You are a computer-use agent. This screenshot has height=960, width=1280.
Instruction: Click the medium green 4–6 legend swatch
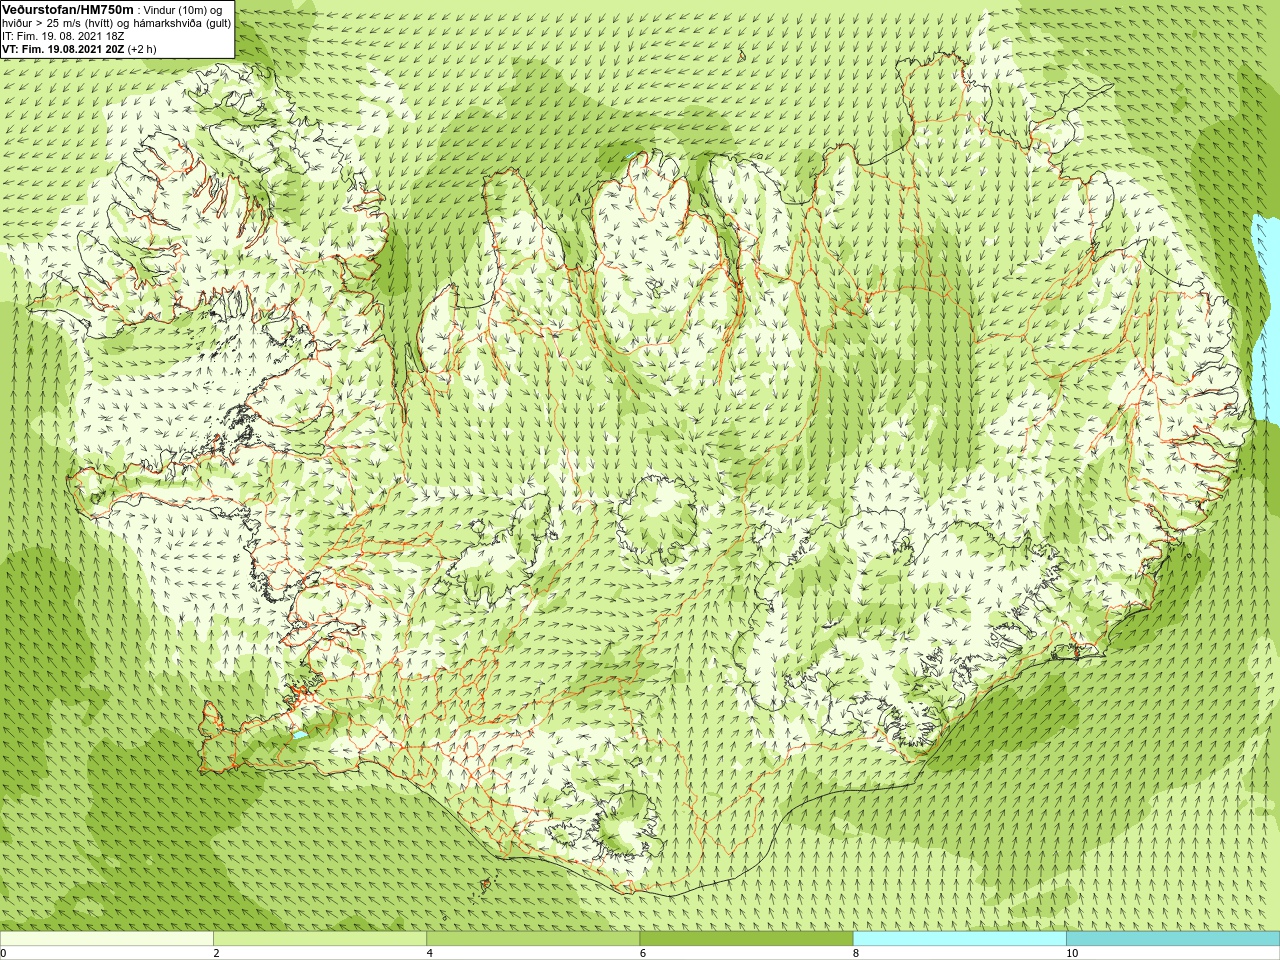(x=533, y=939)
